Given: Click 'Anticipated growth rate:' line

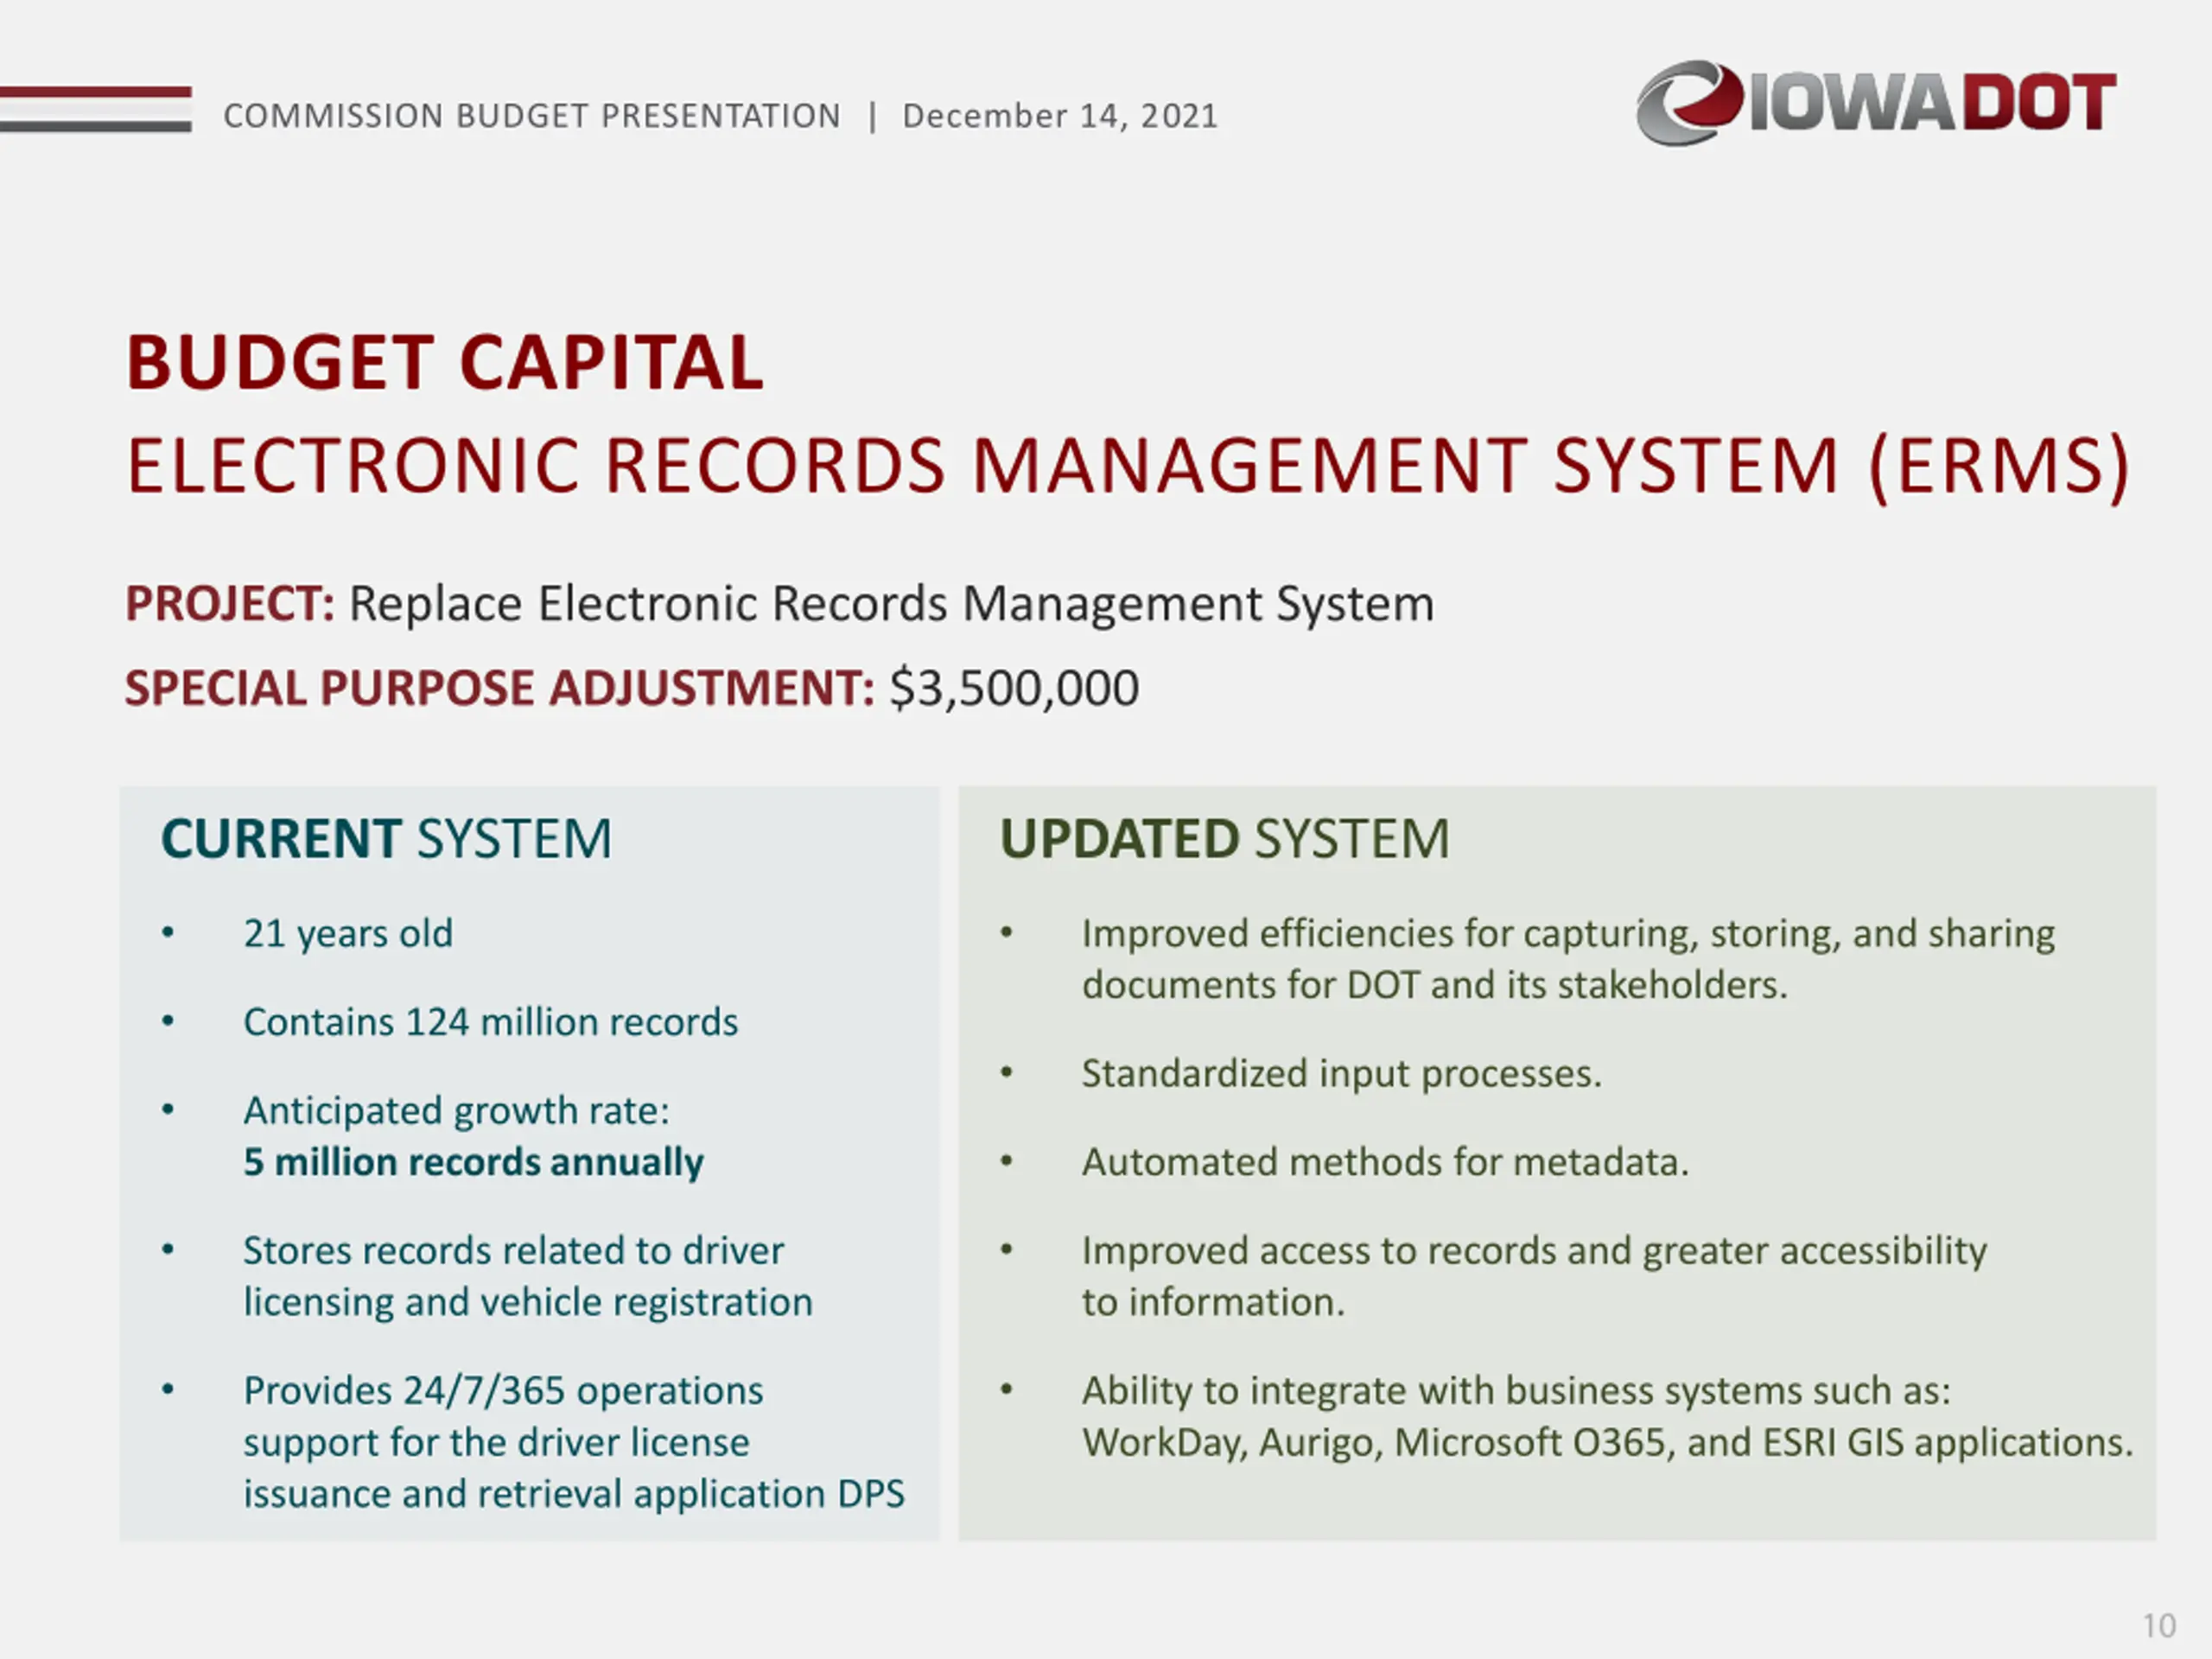Looking at the screenshot, I should [x=457, y=1111].
